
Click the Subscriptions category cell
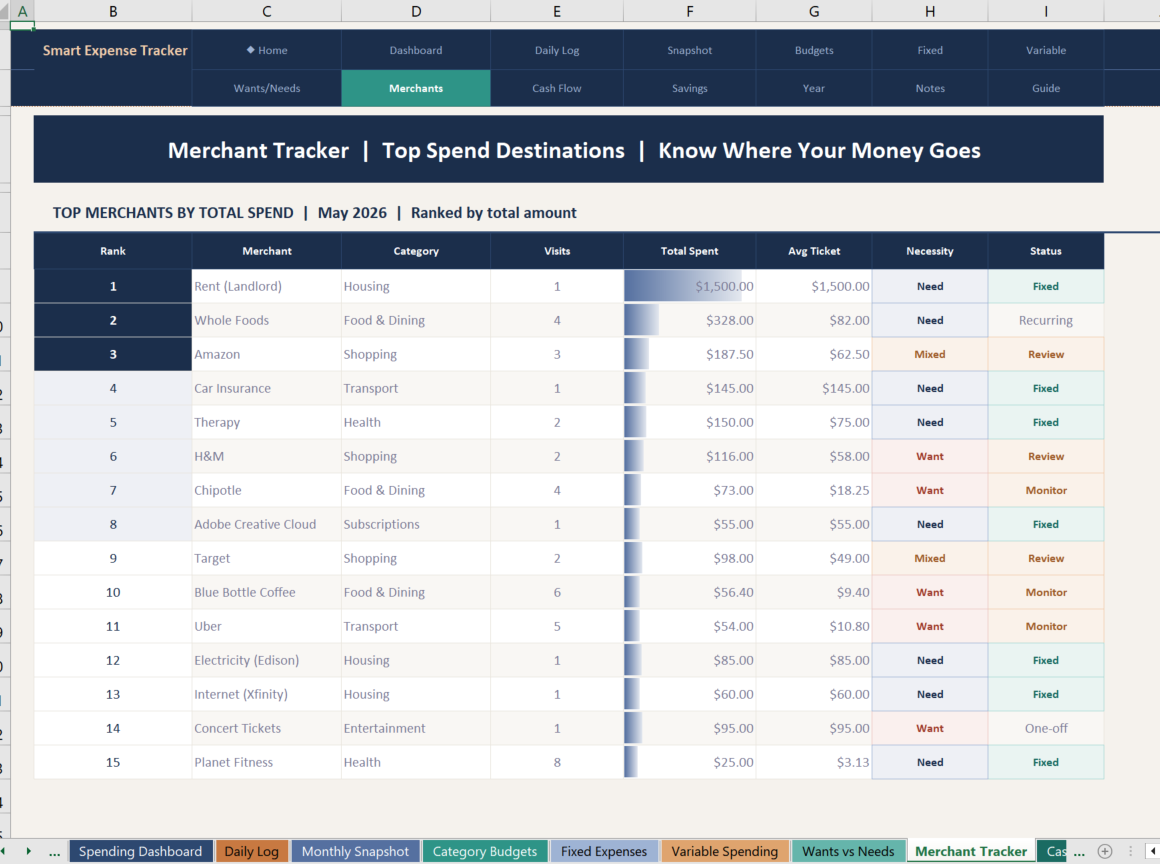pyautogui.click(x=416, y=524)
